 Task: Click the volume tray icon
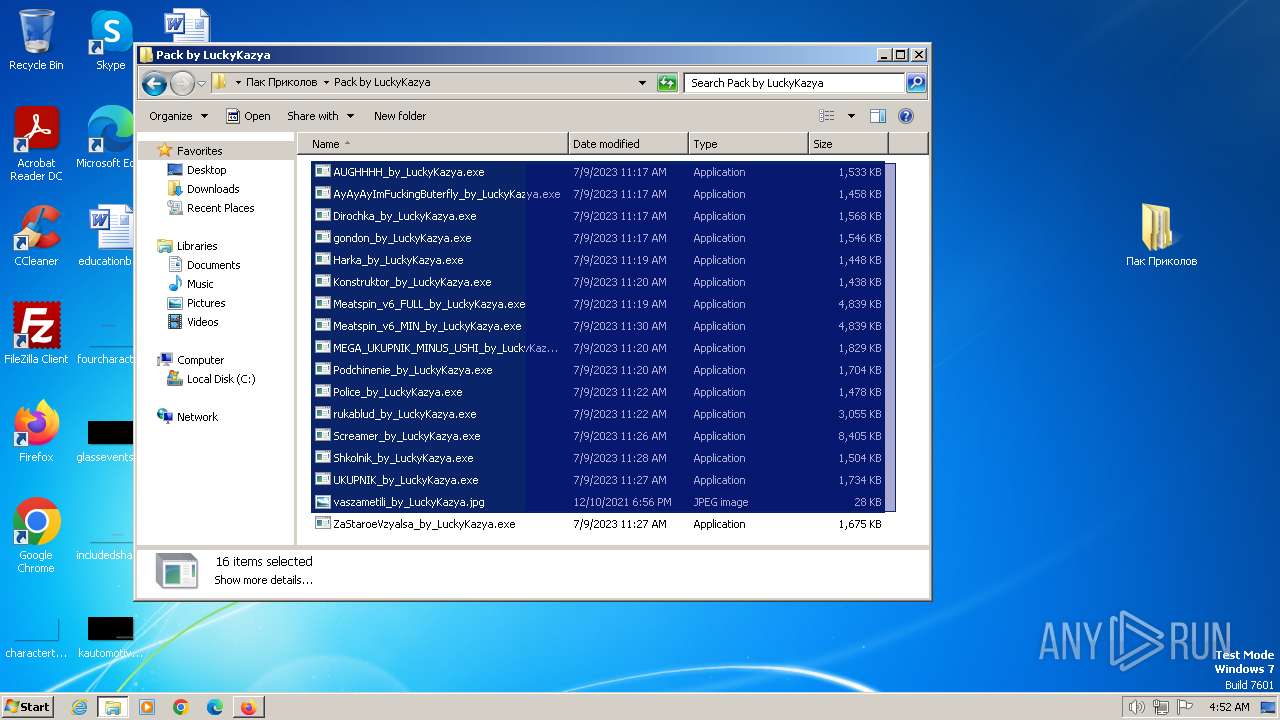1136,707
